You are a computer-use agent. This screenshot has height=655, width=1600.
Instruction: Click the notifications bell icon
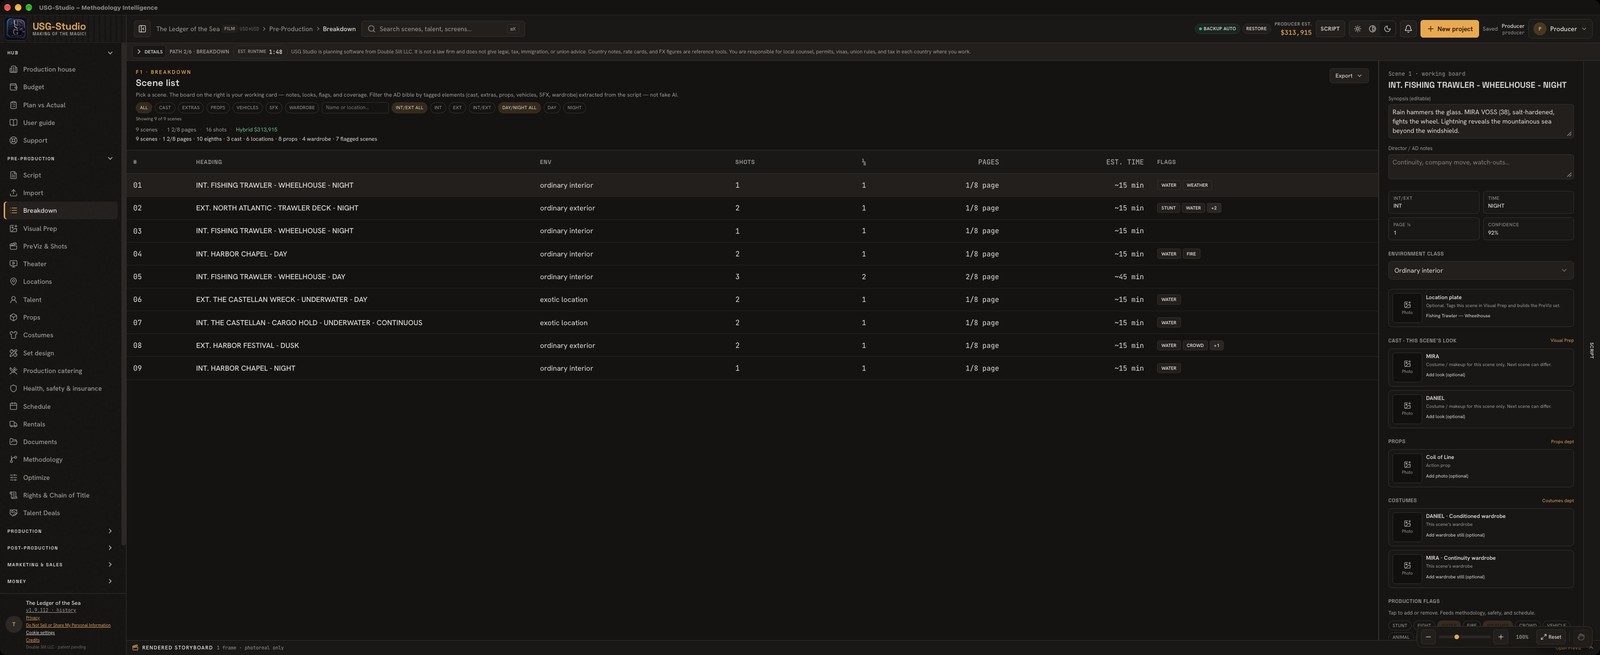click(x=1408, y=29)
